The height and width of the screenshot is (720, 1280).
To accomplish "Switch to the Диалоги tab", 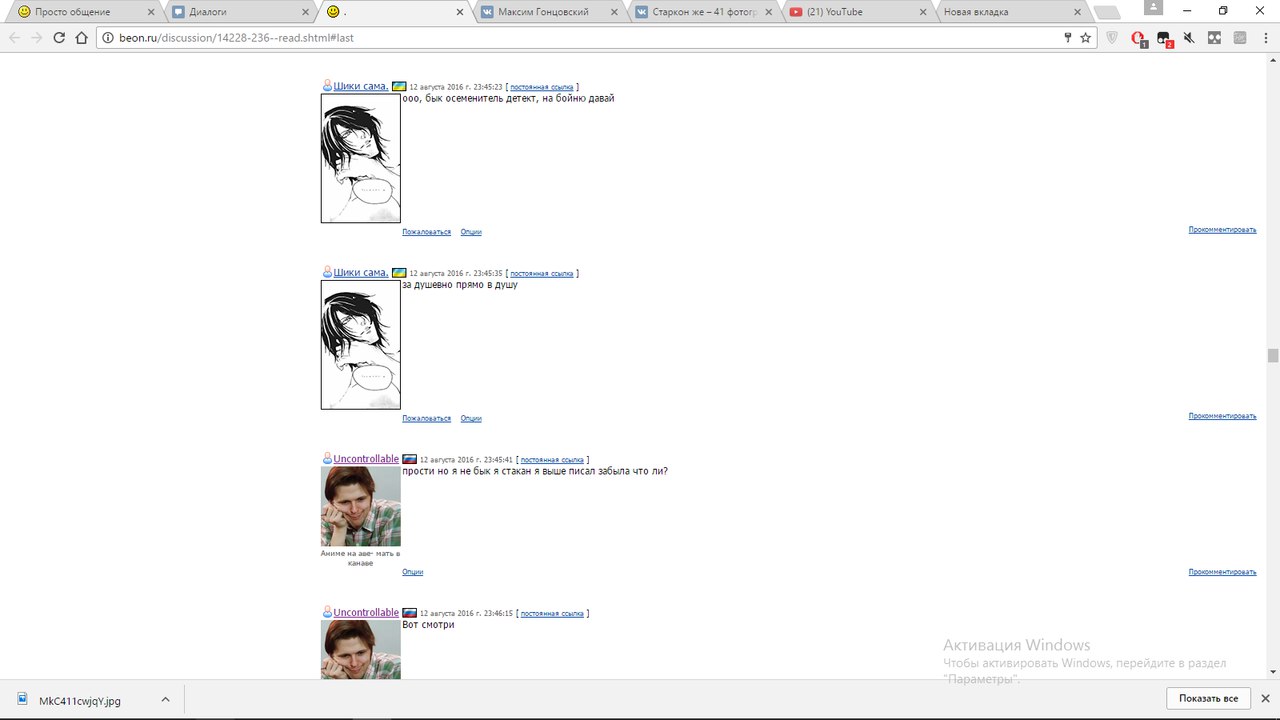I will tap(239, 12).
